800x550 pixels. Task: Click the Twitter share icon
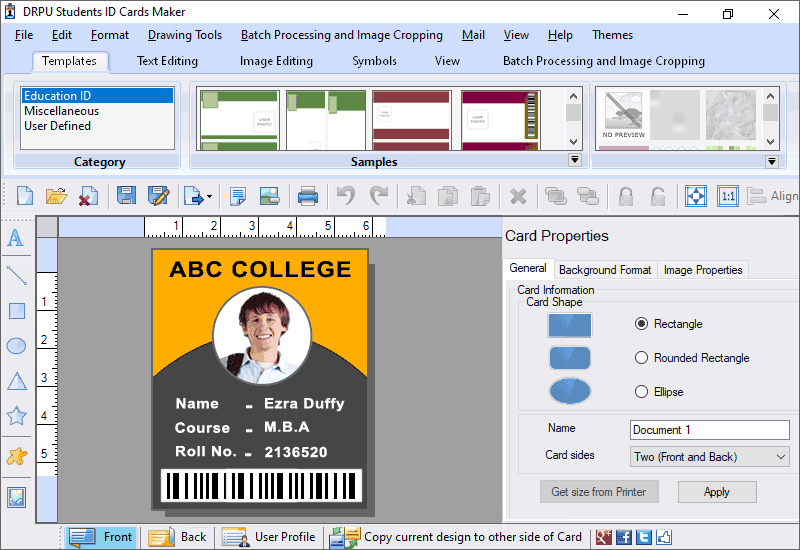(644, 537)
